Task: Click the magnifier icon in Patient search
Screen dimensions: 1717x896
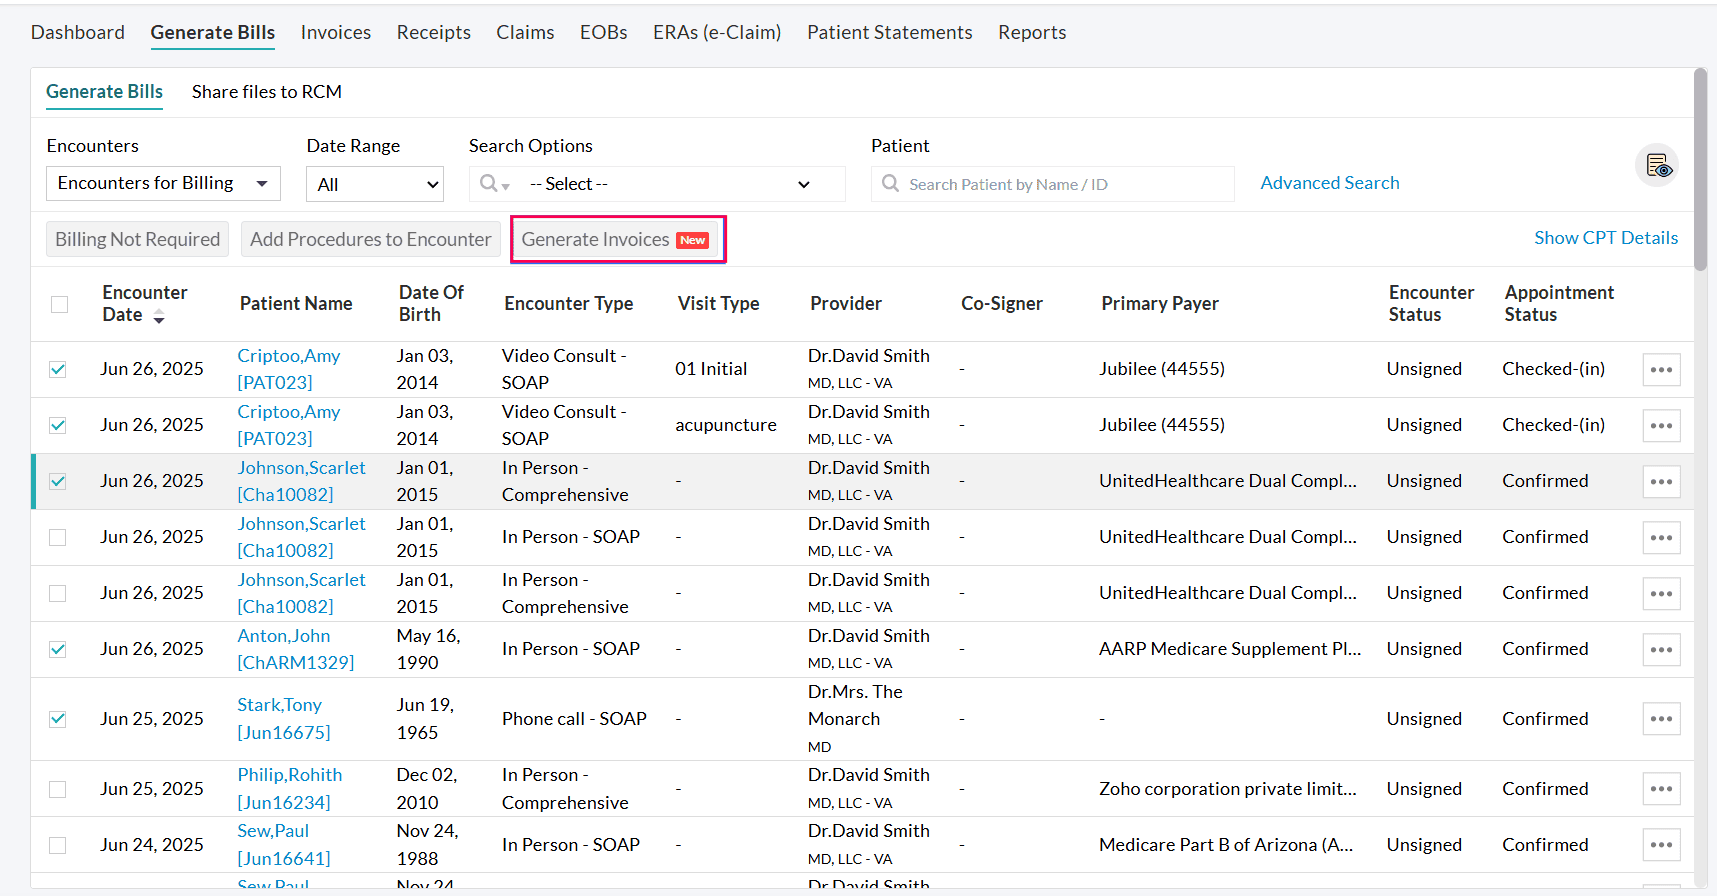Action: [890, 184]
